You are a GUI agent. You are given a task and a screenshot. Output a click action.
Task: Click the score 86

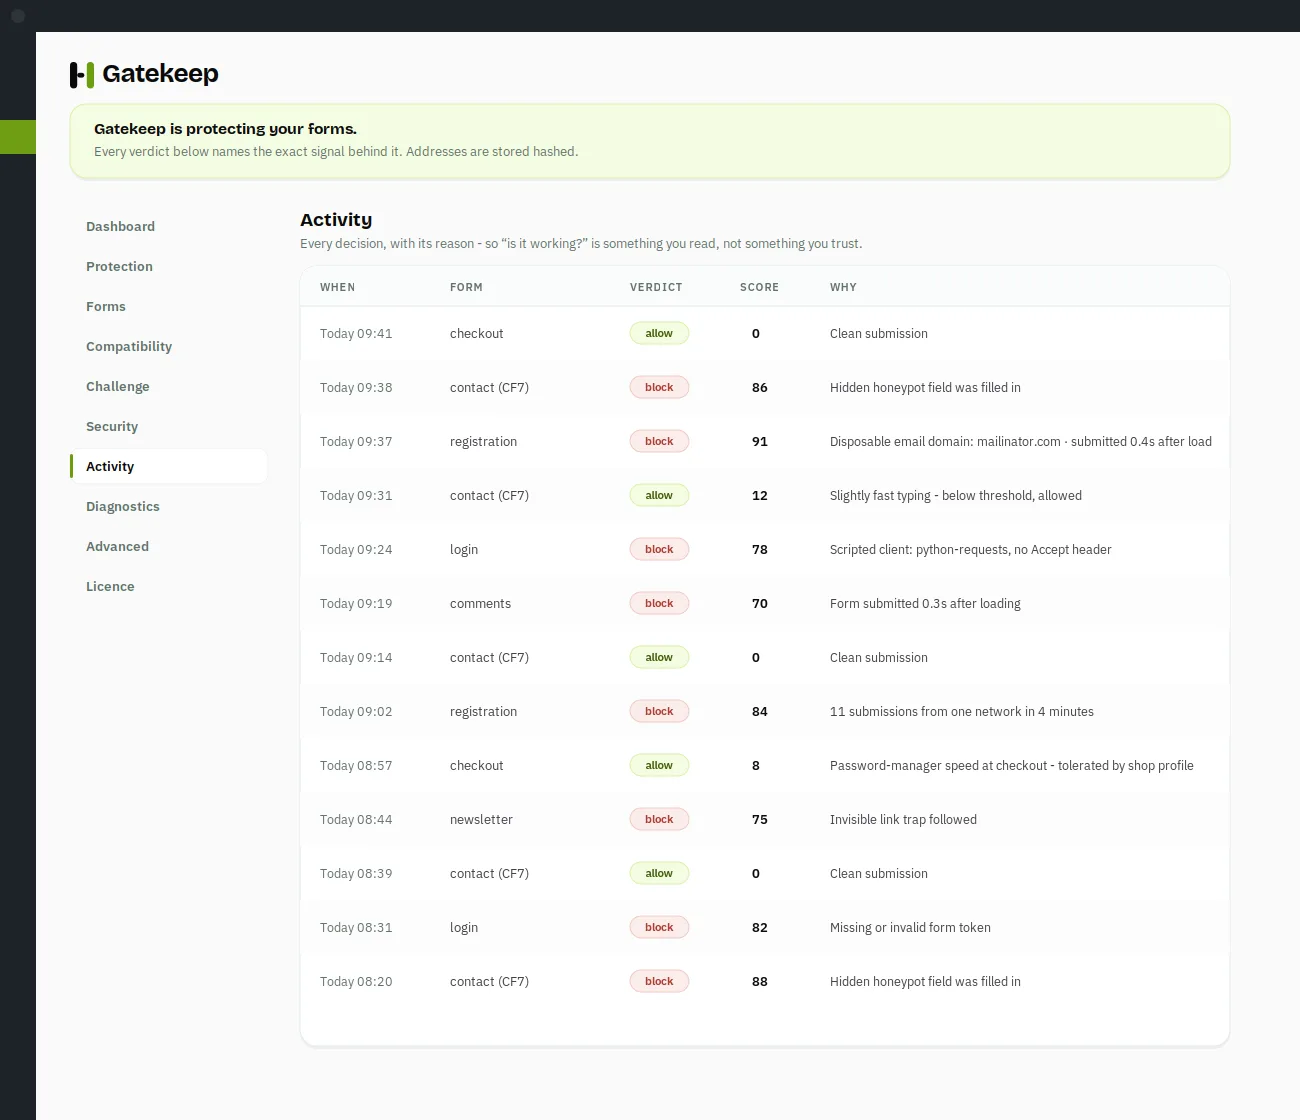pos(760,388)
